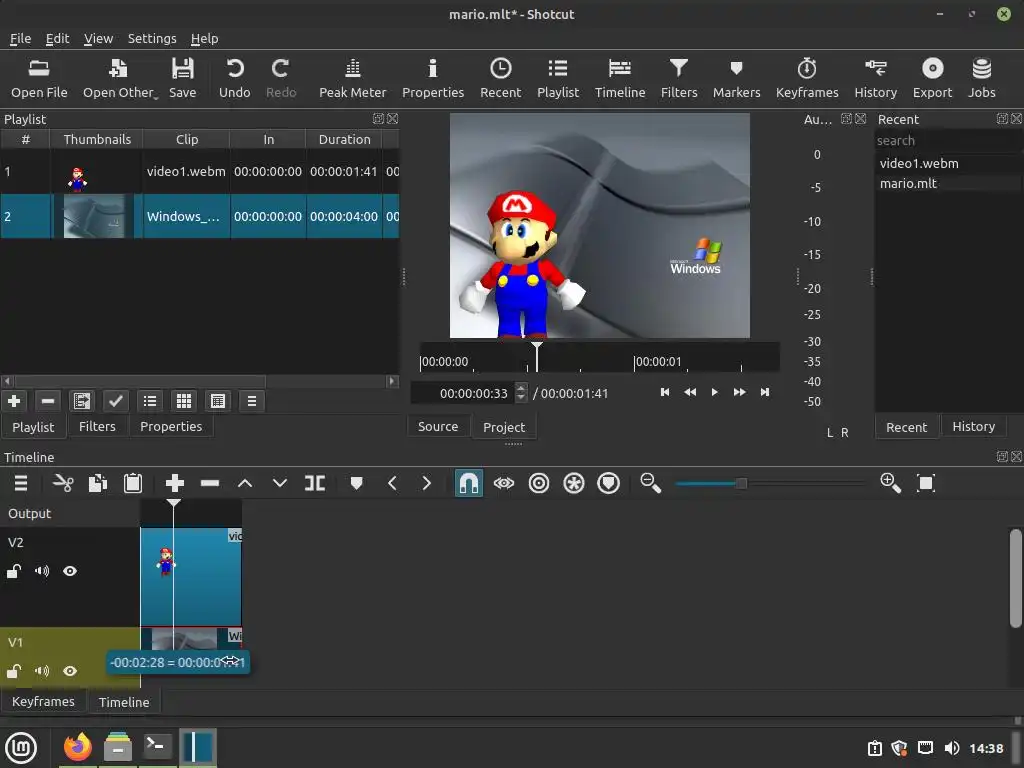Skip to the end of the video
The width and height of the screenshot is (1024, 768).
point(765,392)
